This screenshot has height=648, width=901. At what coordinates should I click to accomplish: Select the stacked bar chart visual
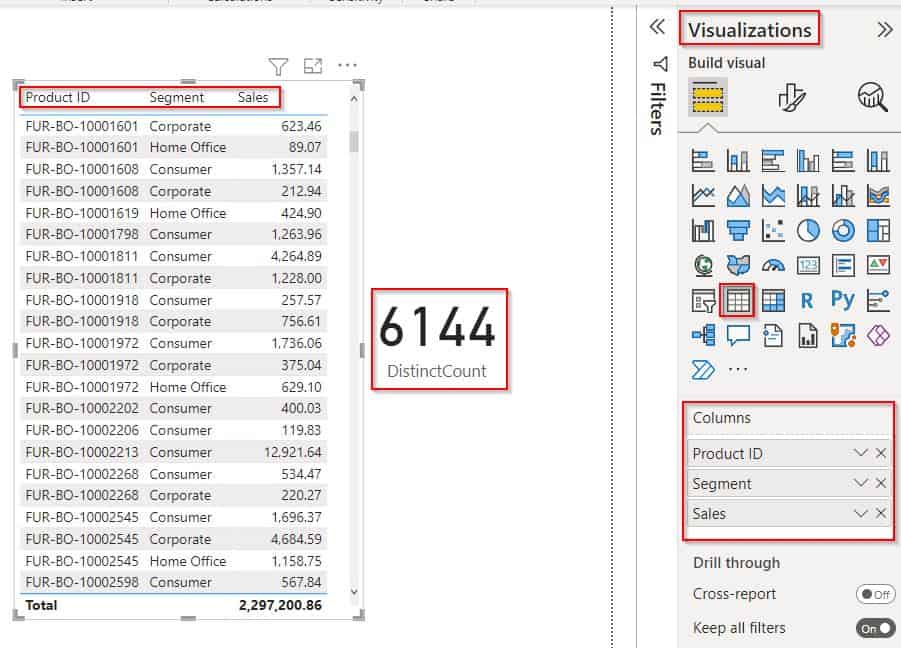[703, 161]
